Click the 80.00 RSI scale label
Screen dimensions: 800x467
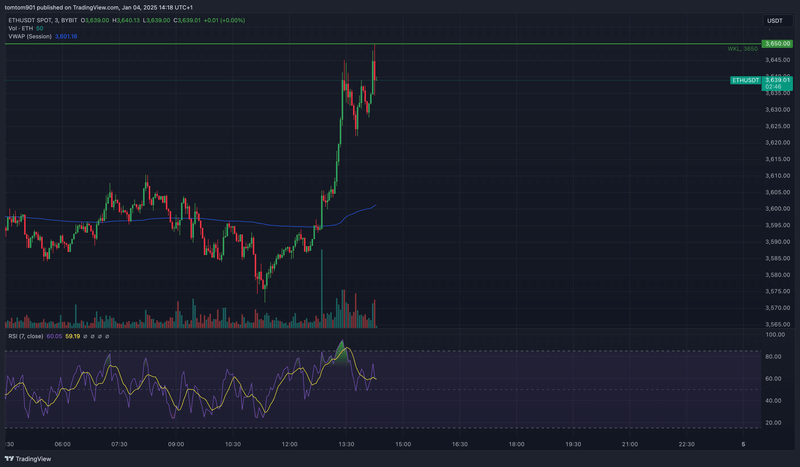[x=773, y=357]
